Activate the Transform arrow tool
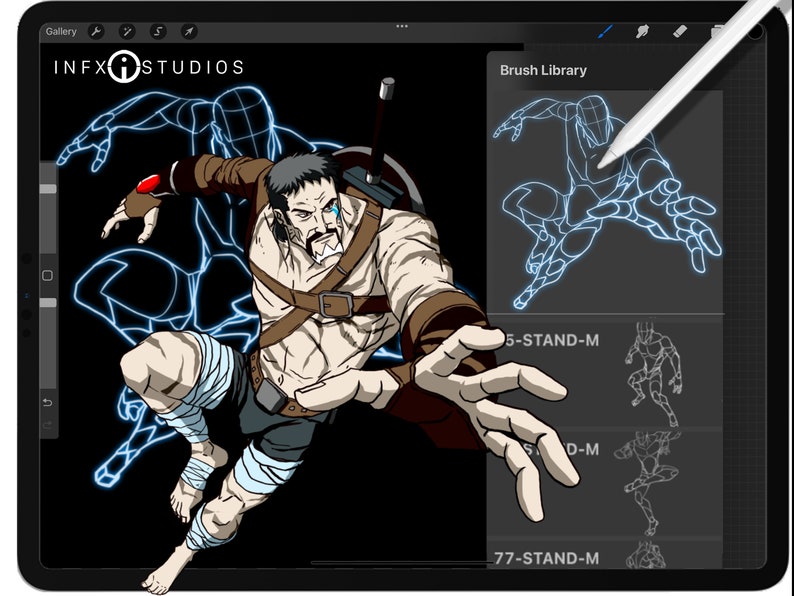 (189, 32)
